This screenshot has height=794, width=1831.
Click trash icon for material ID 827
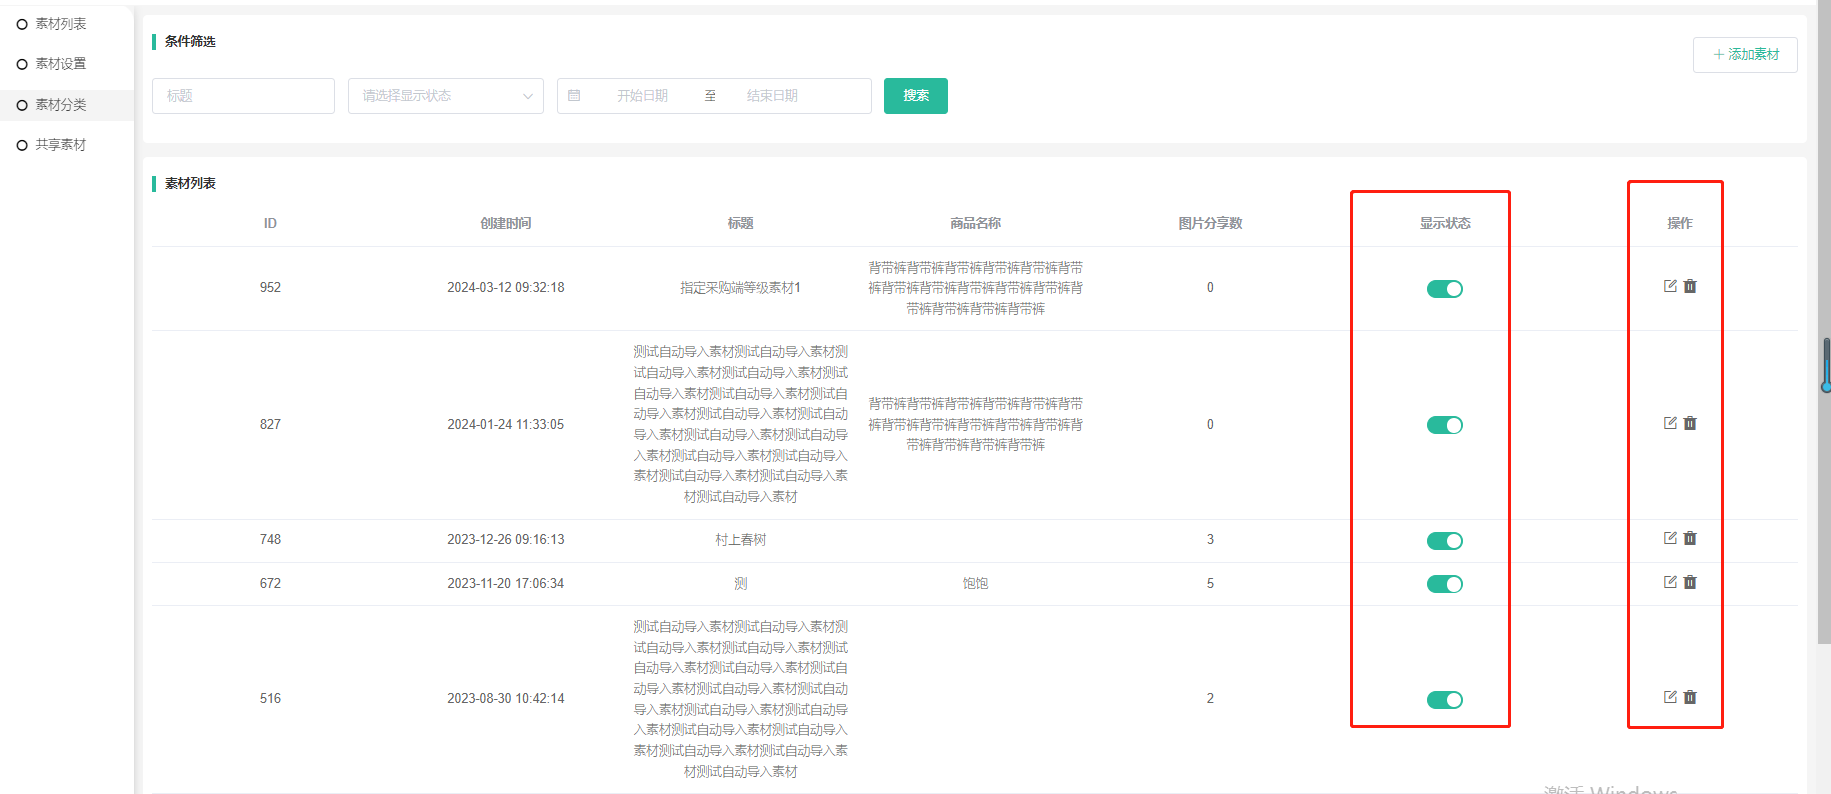(1690, 423)
